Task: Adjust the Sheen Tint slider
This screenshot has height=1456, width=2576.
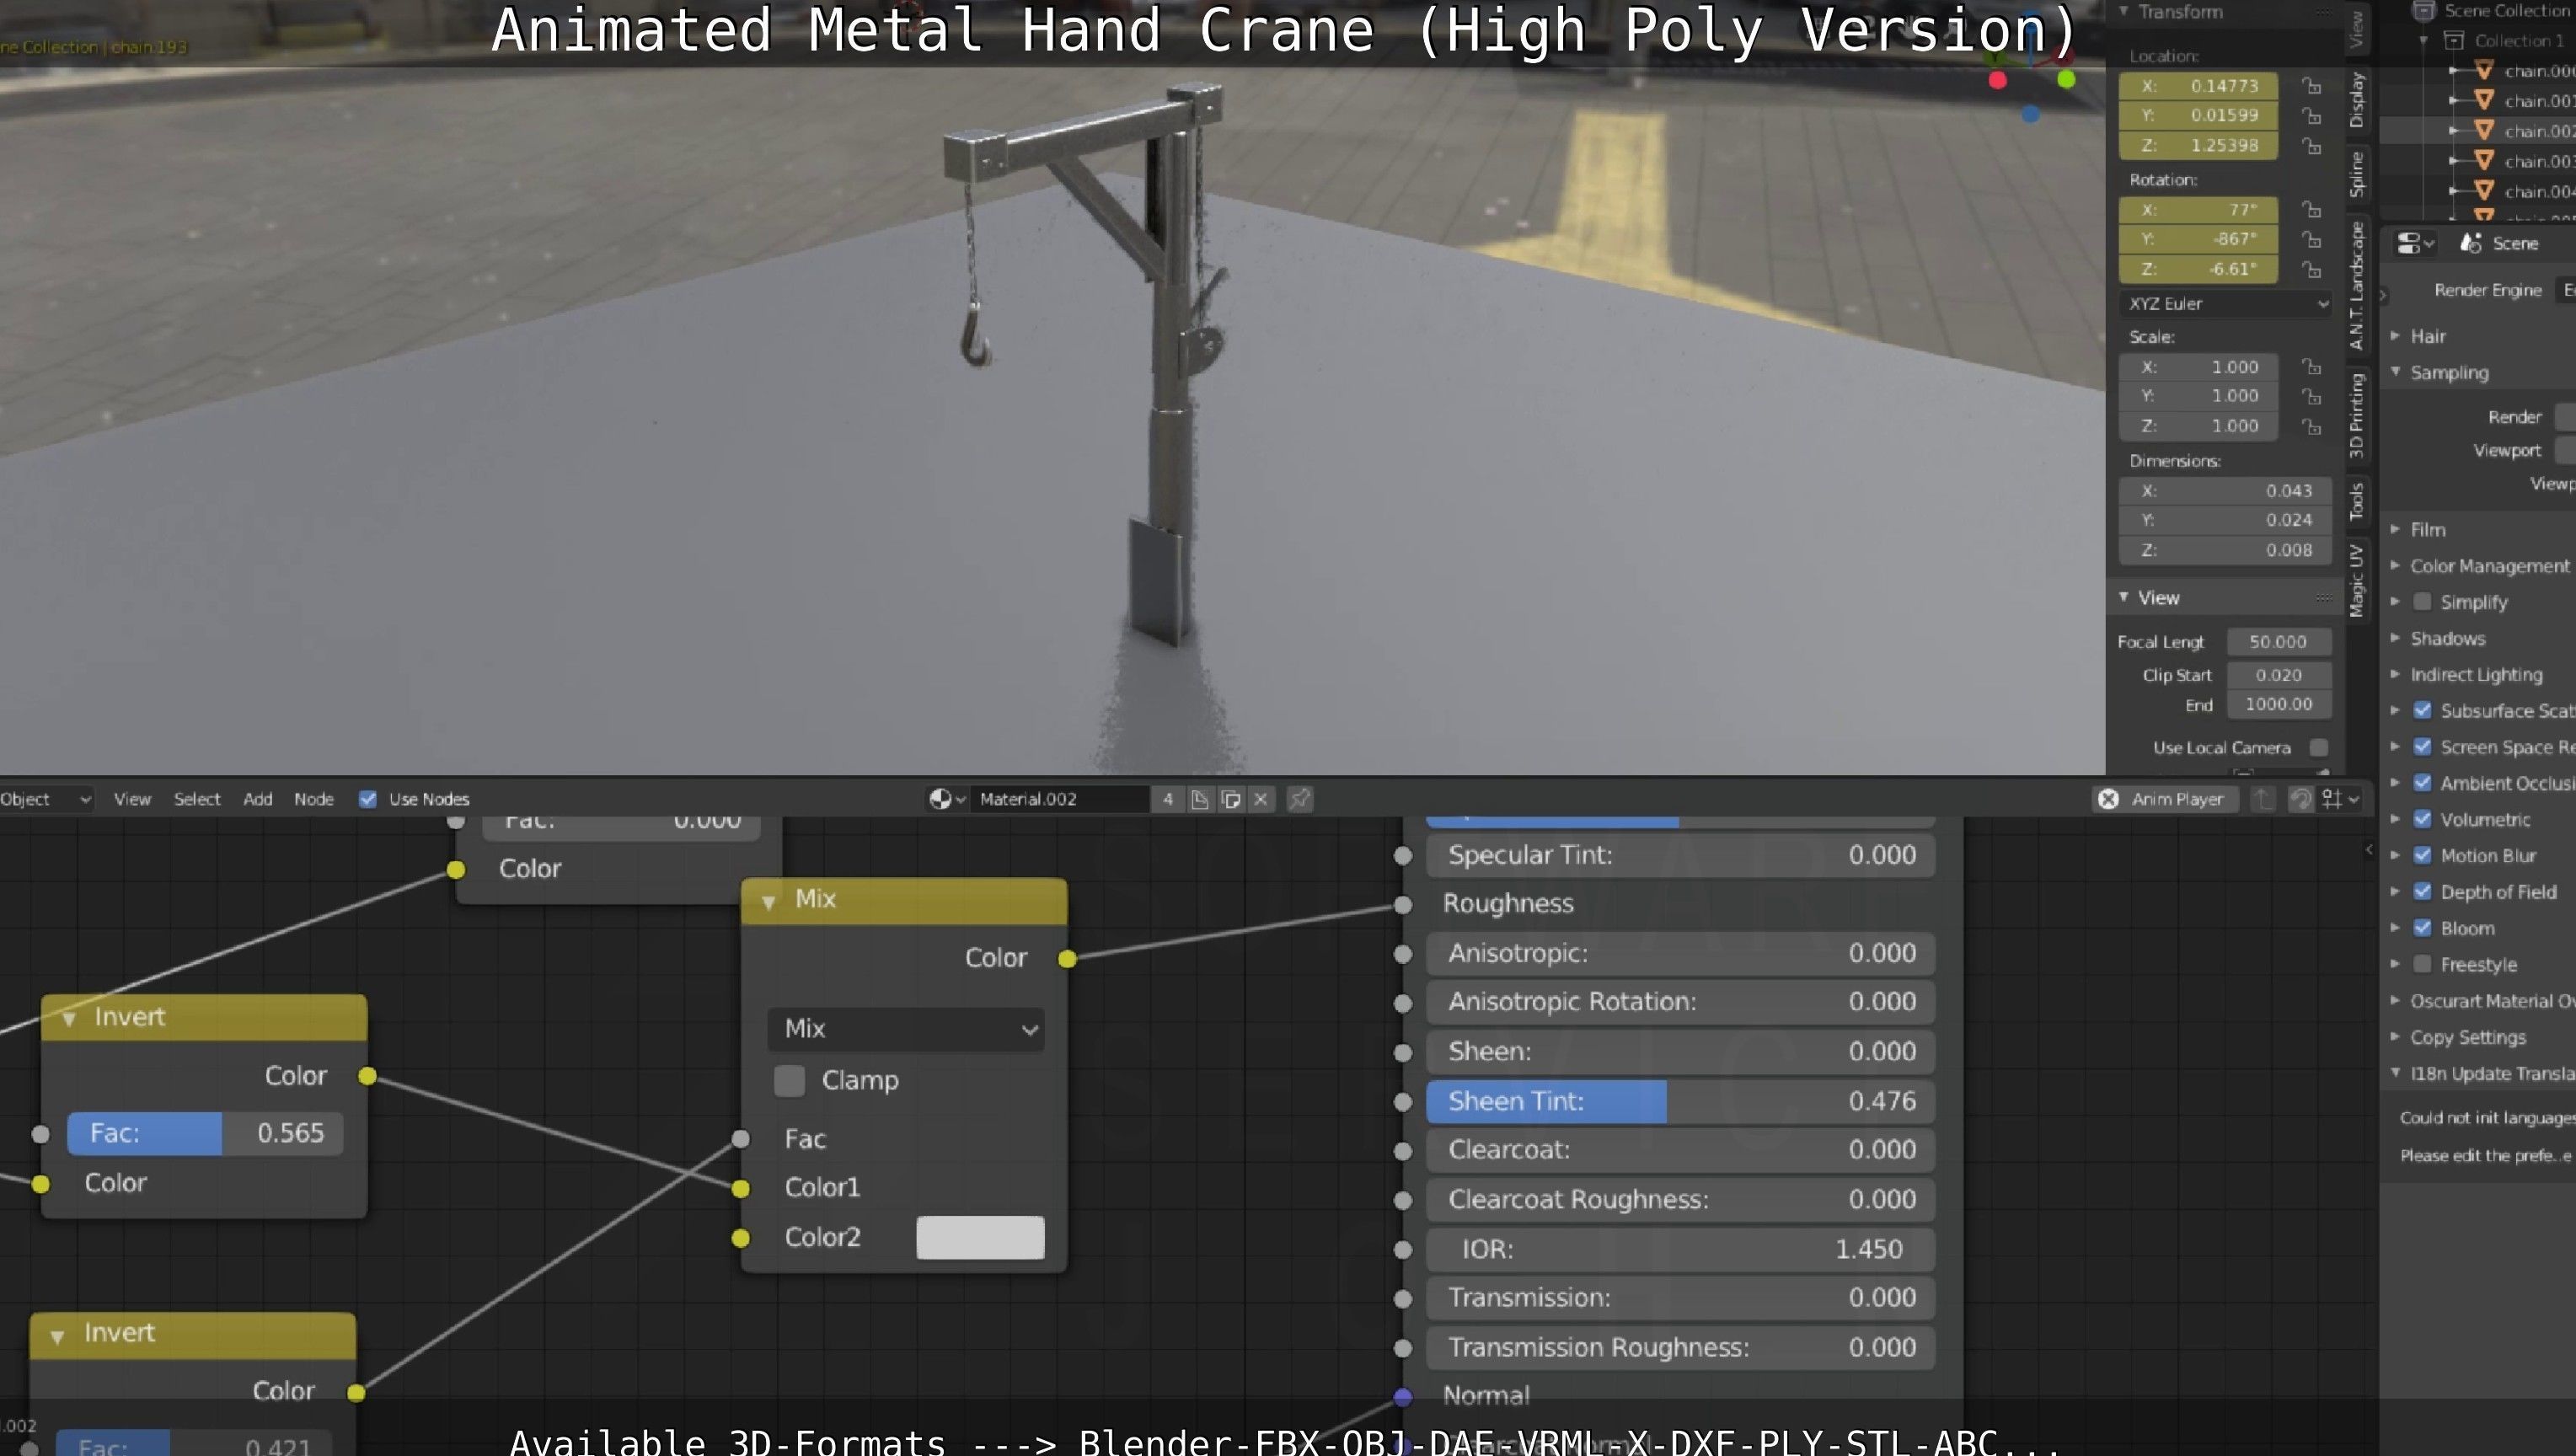Action: click(1680, 1101)
